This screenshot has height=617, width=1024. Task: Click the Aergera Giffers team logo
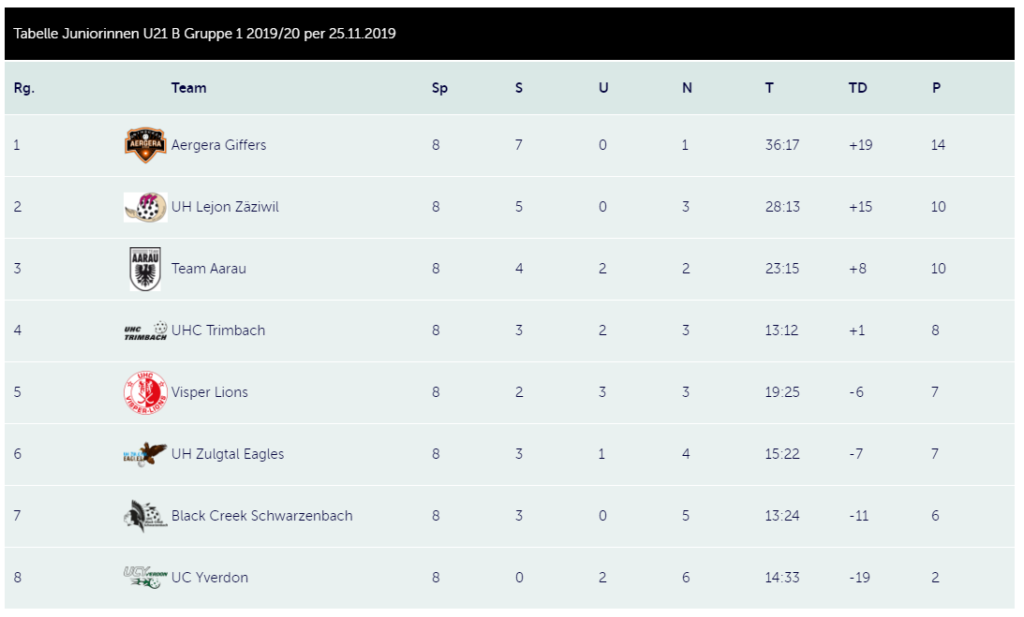[x=145, y=145]
